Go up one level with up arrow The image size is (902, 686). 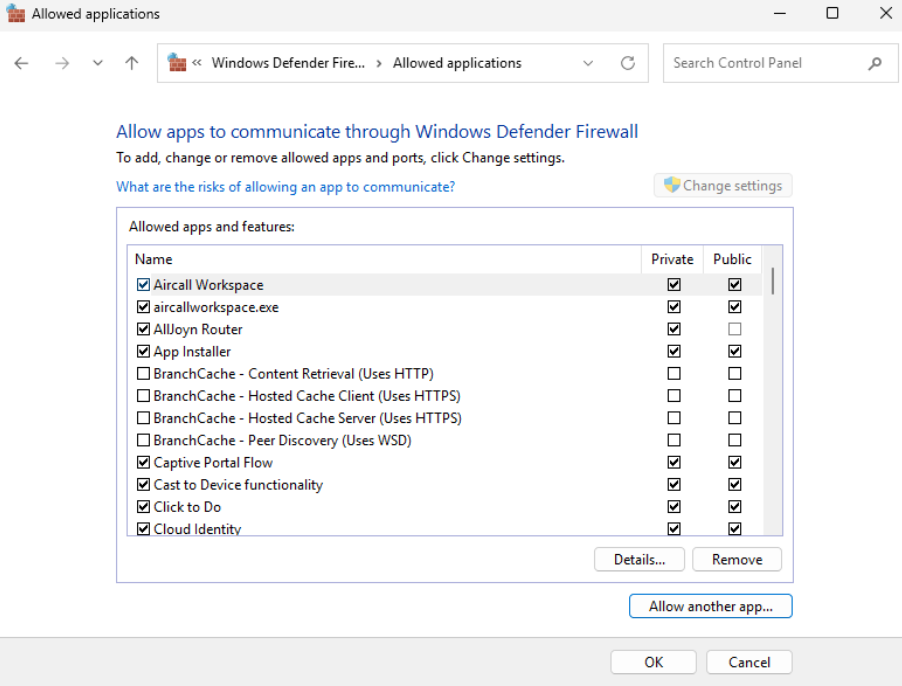[132, 63]
